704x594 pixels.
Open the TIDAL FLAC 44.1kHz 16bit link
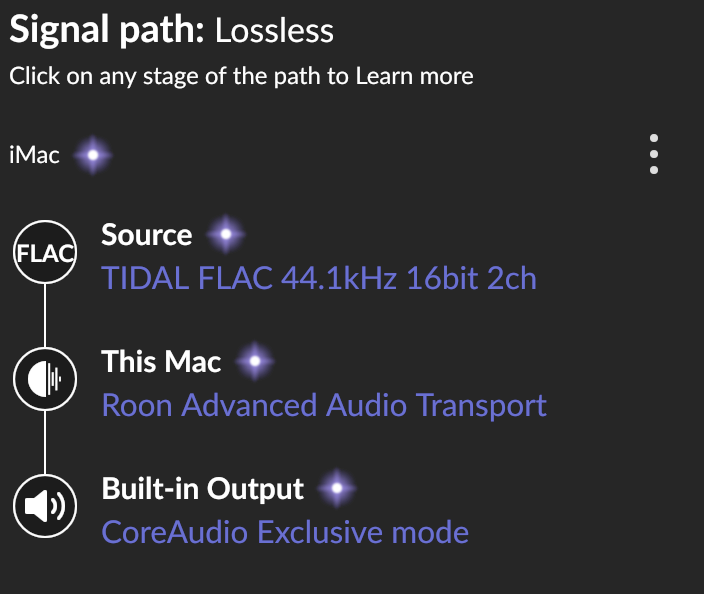coord(319,277)
